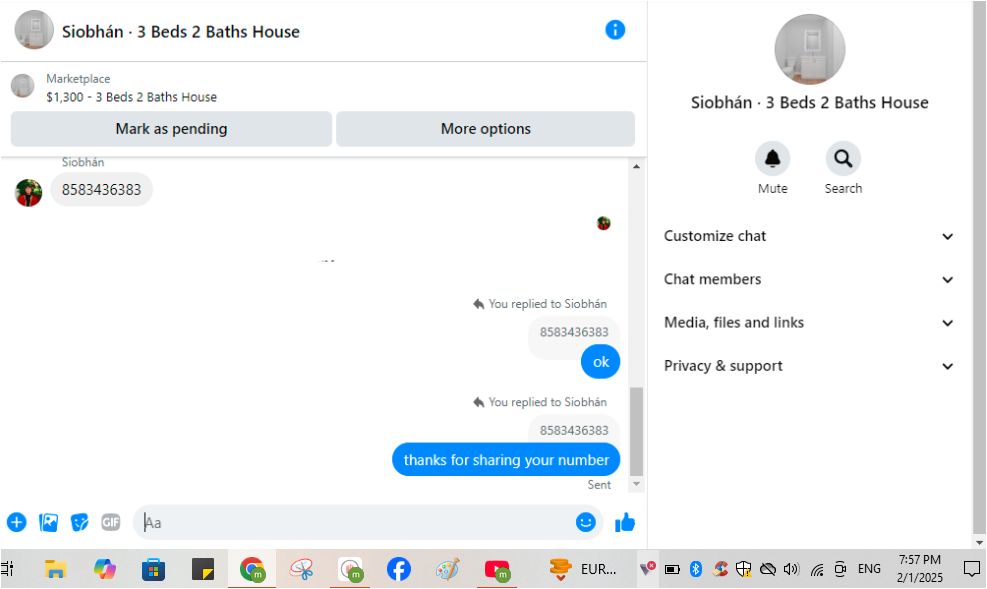
Task: Click More options button
Action: coord(485,129)
